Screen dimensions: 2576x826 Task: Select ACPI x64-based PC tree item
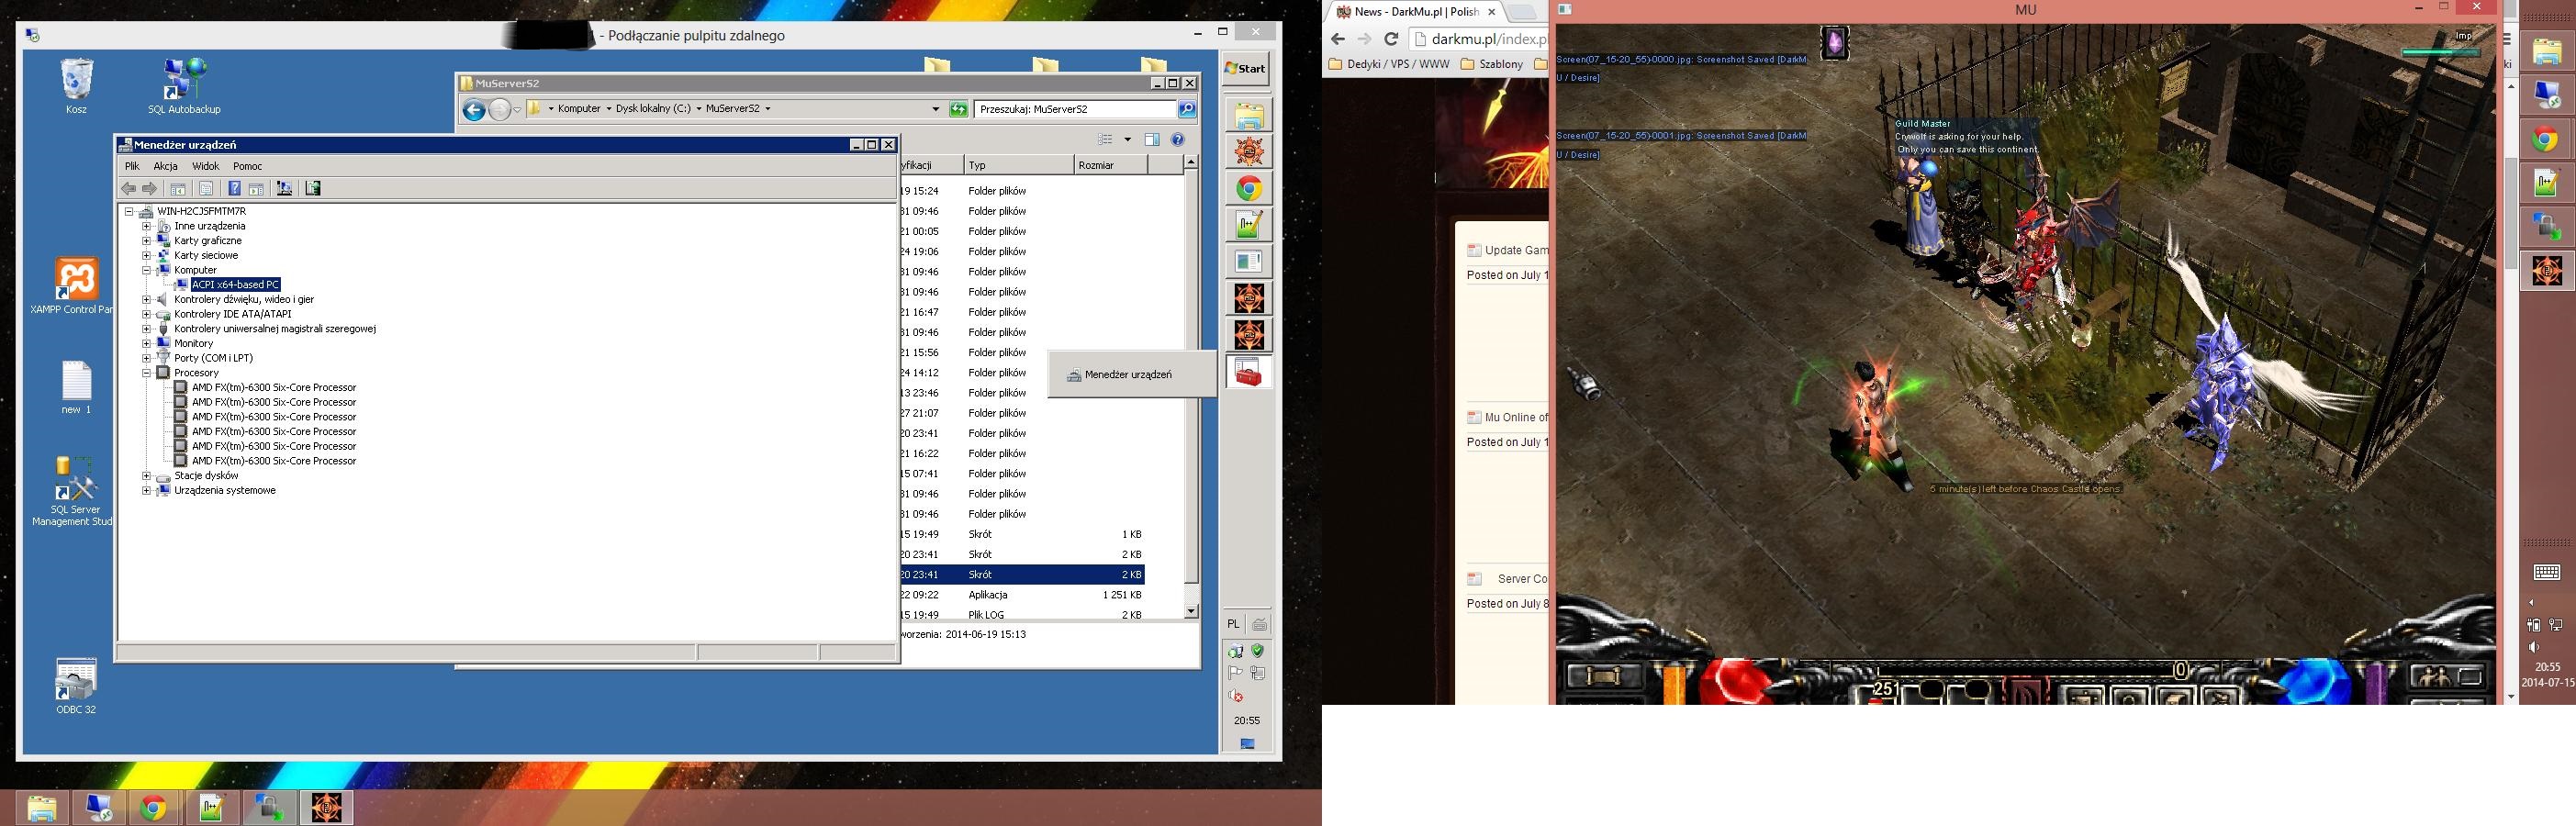coord(235,285)
